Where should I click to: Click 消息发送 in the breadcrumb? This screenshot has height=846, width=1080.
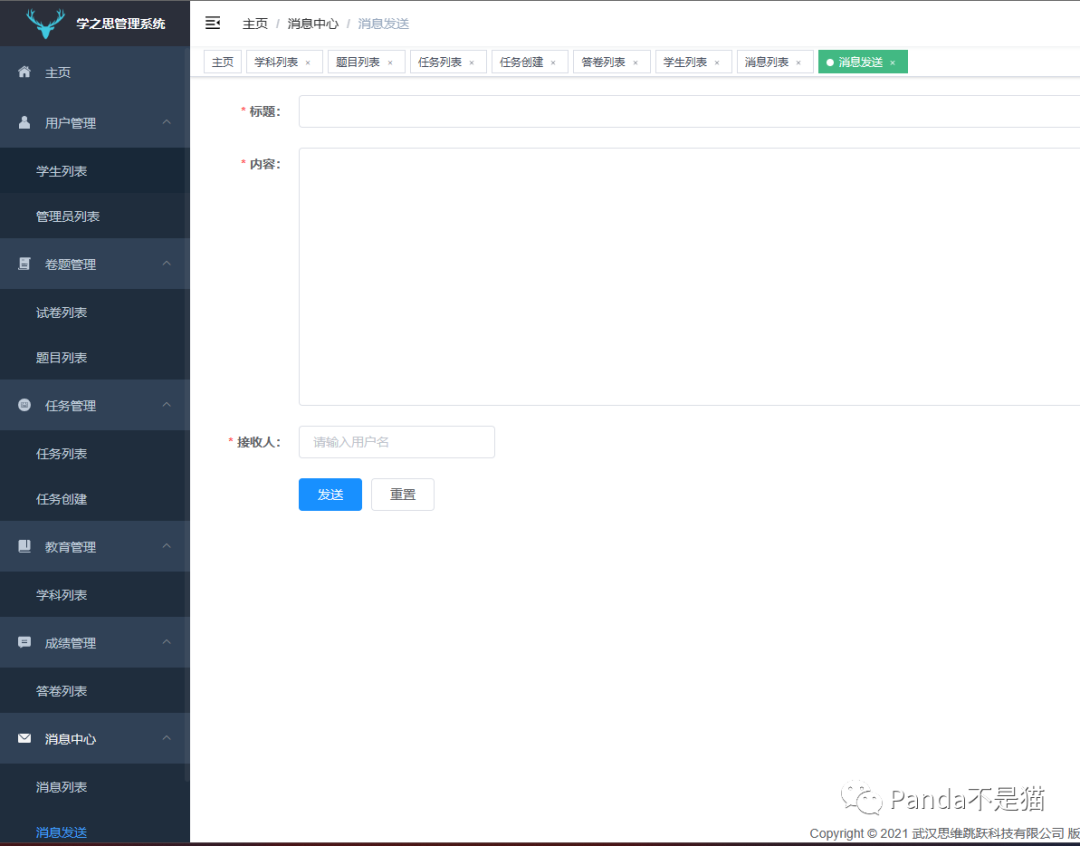point(384,23)
